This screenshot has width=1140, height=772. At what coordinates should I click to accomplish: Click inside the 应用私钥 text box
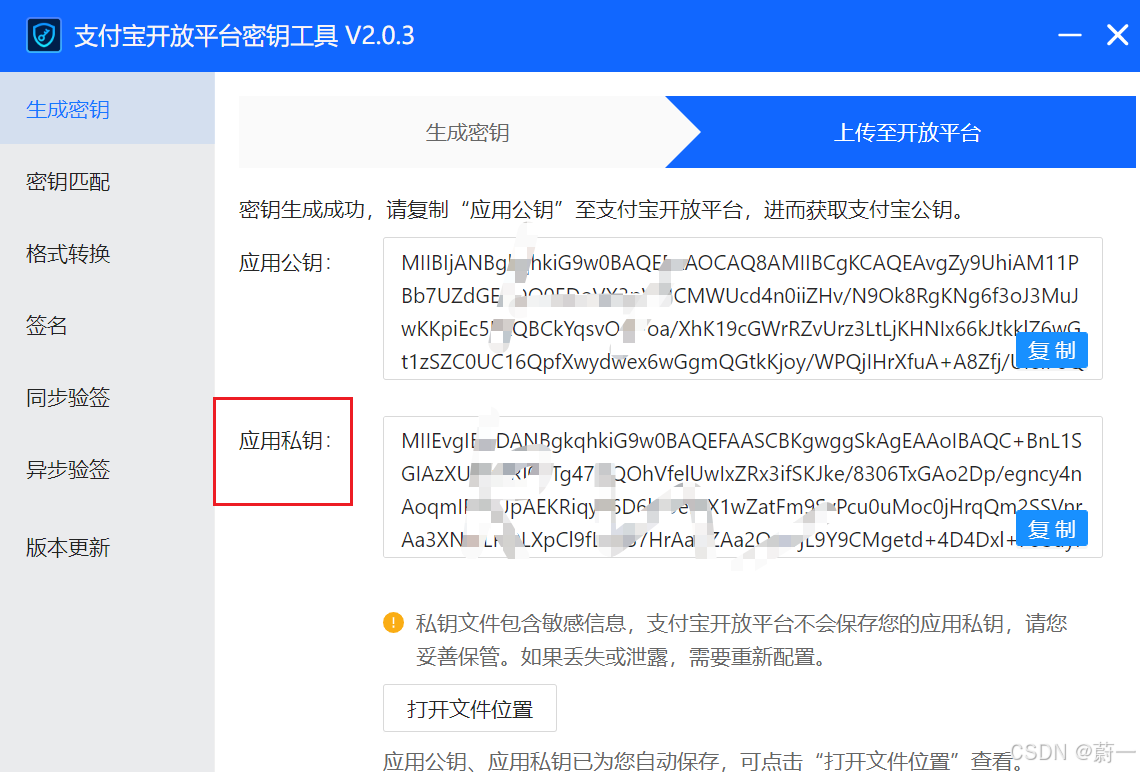(x=742, y=487)
